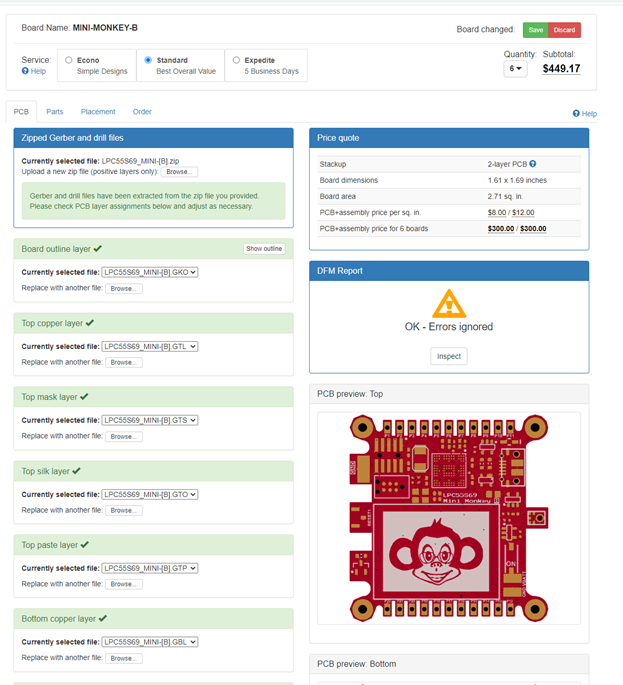The height and width of the screenshot is (685, 623).
Task: Expand the Top mask layer file dropdown
Action: coord(150,420)
